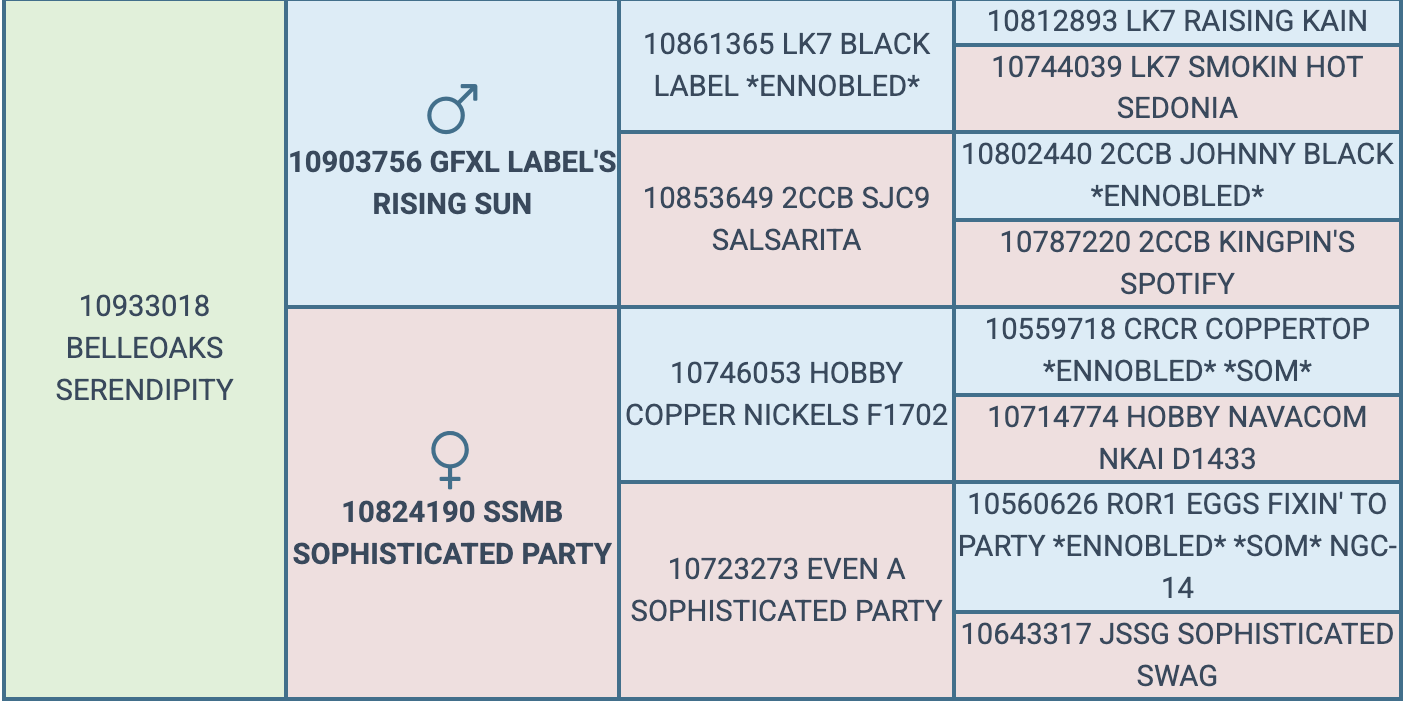Viewport: 1406px width, 708px height.
Task: Open 10723273 Even A Sophisticated Party
Action: coord(786,590)
